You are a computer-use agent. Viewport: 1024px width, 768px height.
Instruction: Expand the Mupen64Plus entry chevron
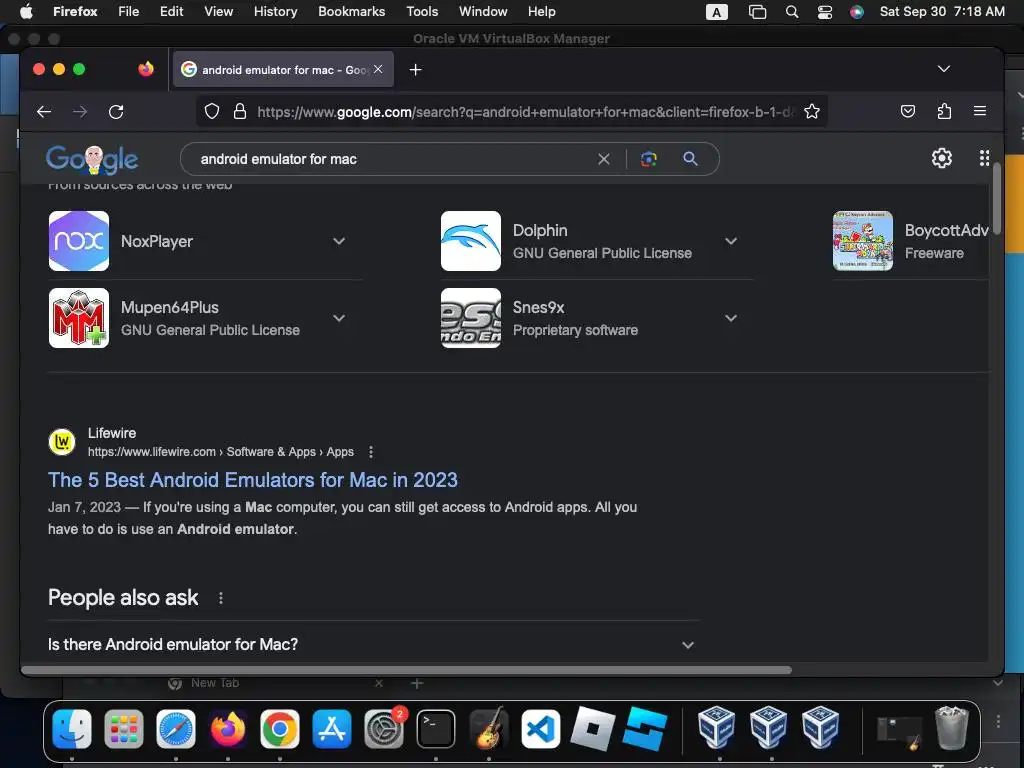[x=339, y=318]
